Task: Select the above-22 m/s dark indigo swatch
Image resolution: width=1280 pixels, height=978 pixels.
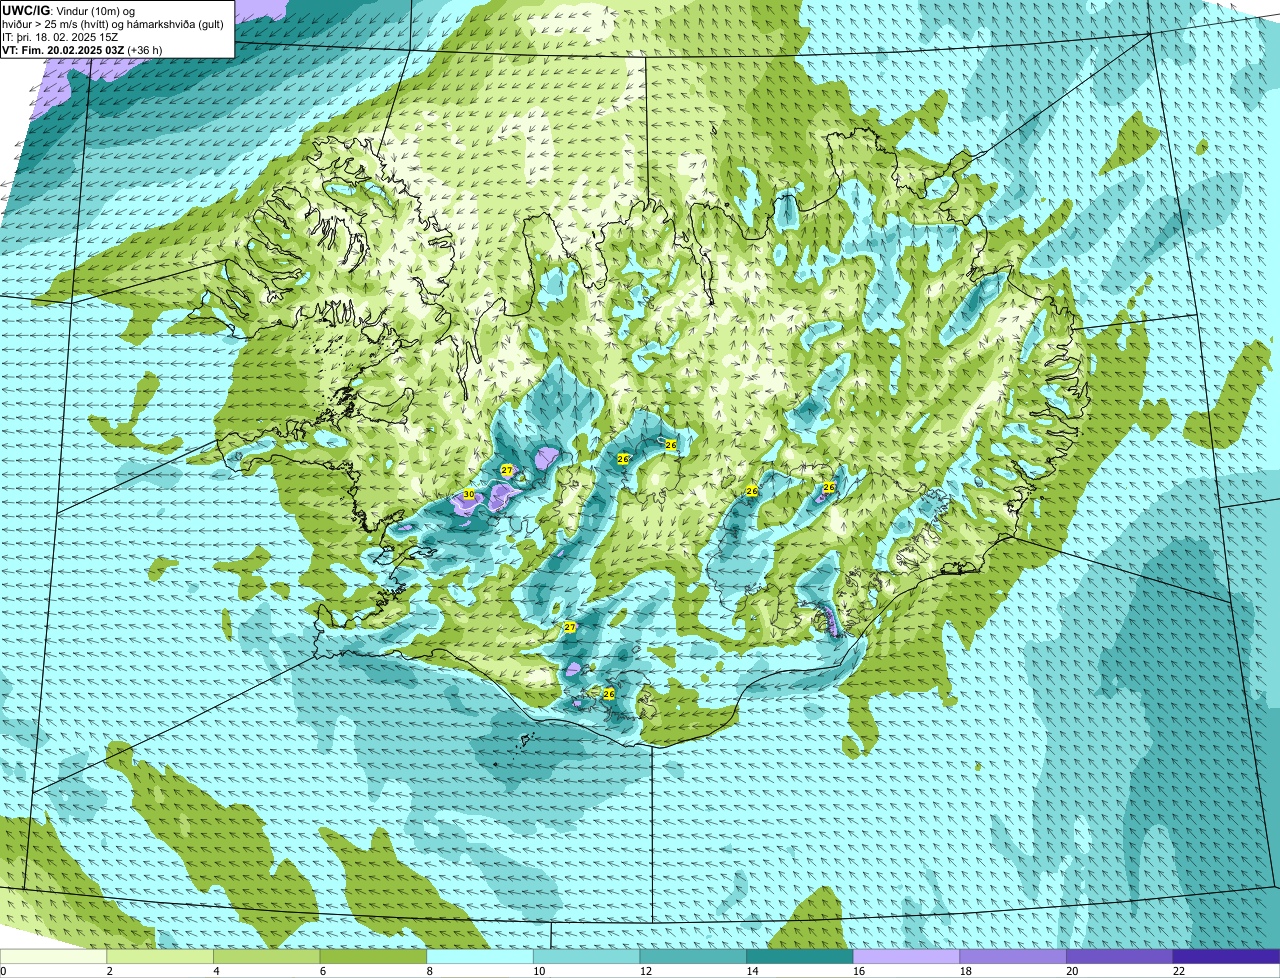Action: click(x=1226, y=956)
